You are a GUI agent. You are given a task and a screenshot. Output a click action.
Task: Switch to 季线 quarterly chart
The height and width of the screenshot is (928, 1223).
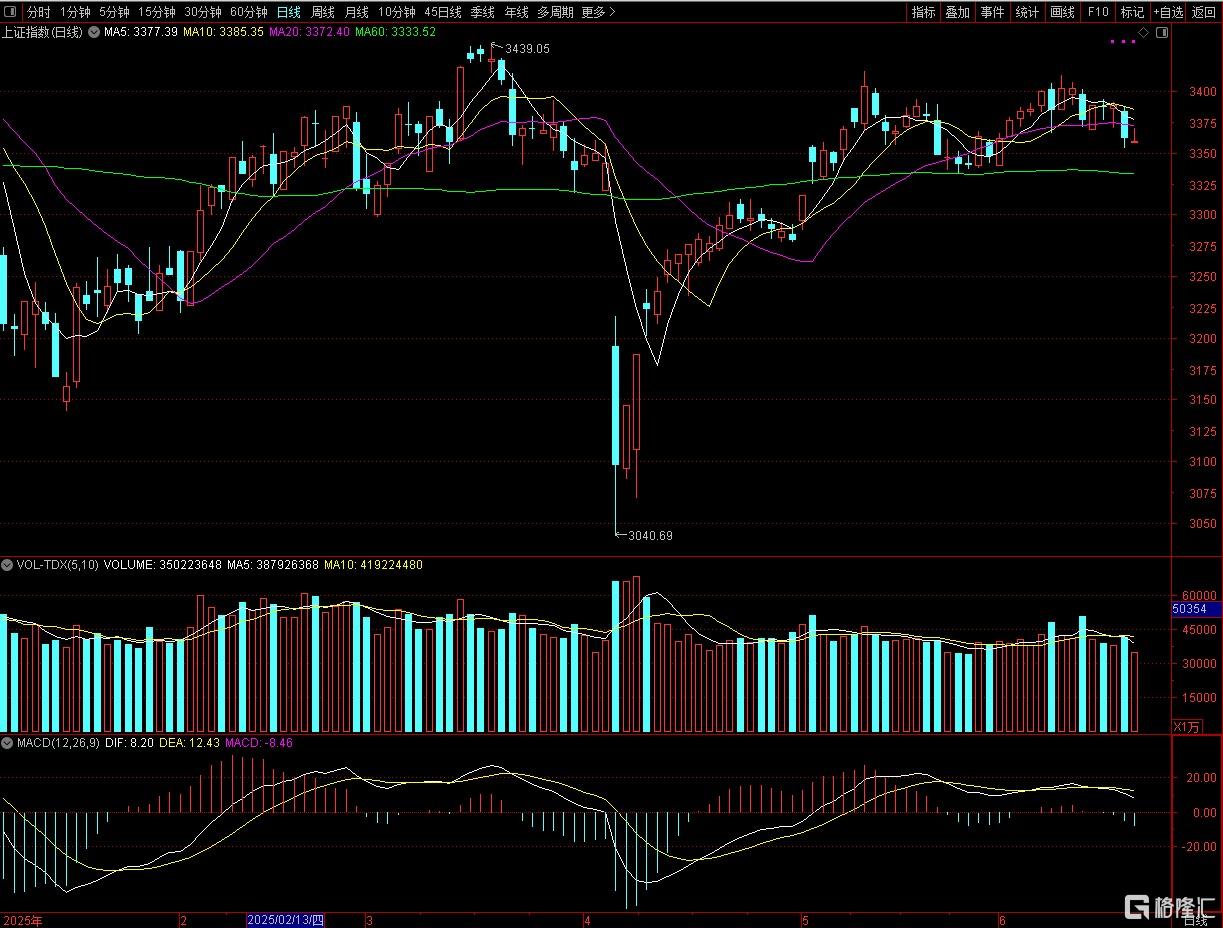483,12
